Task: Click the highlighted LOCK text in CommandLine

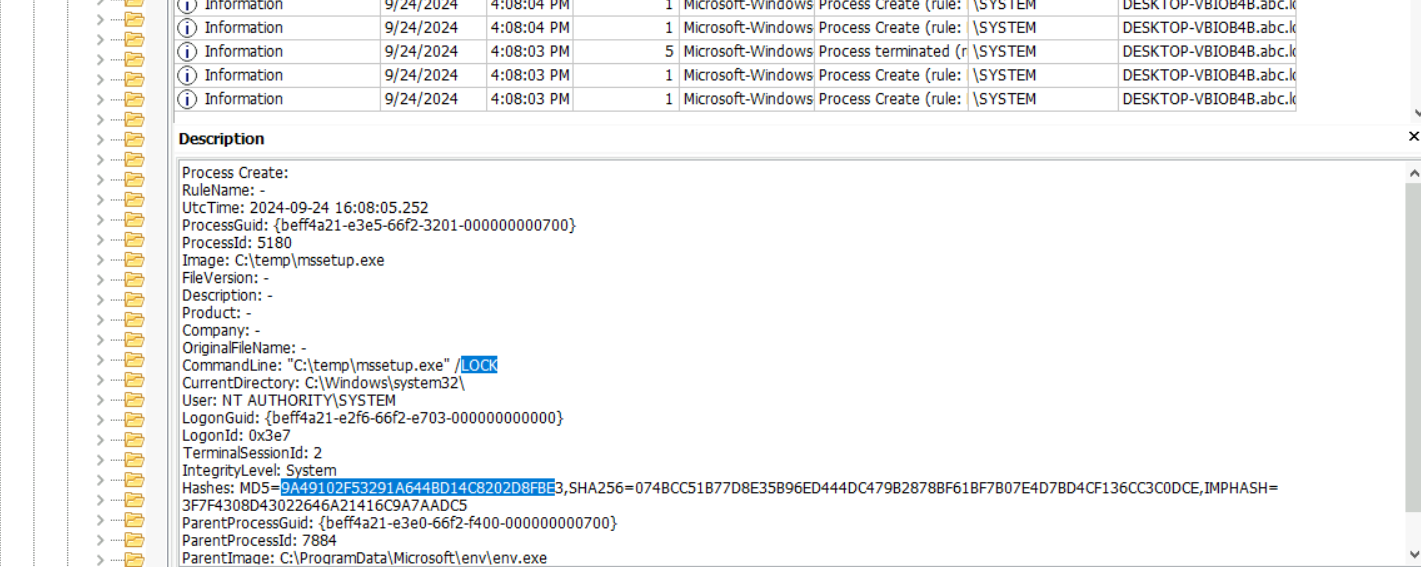Action: [x=479, y=365]
